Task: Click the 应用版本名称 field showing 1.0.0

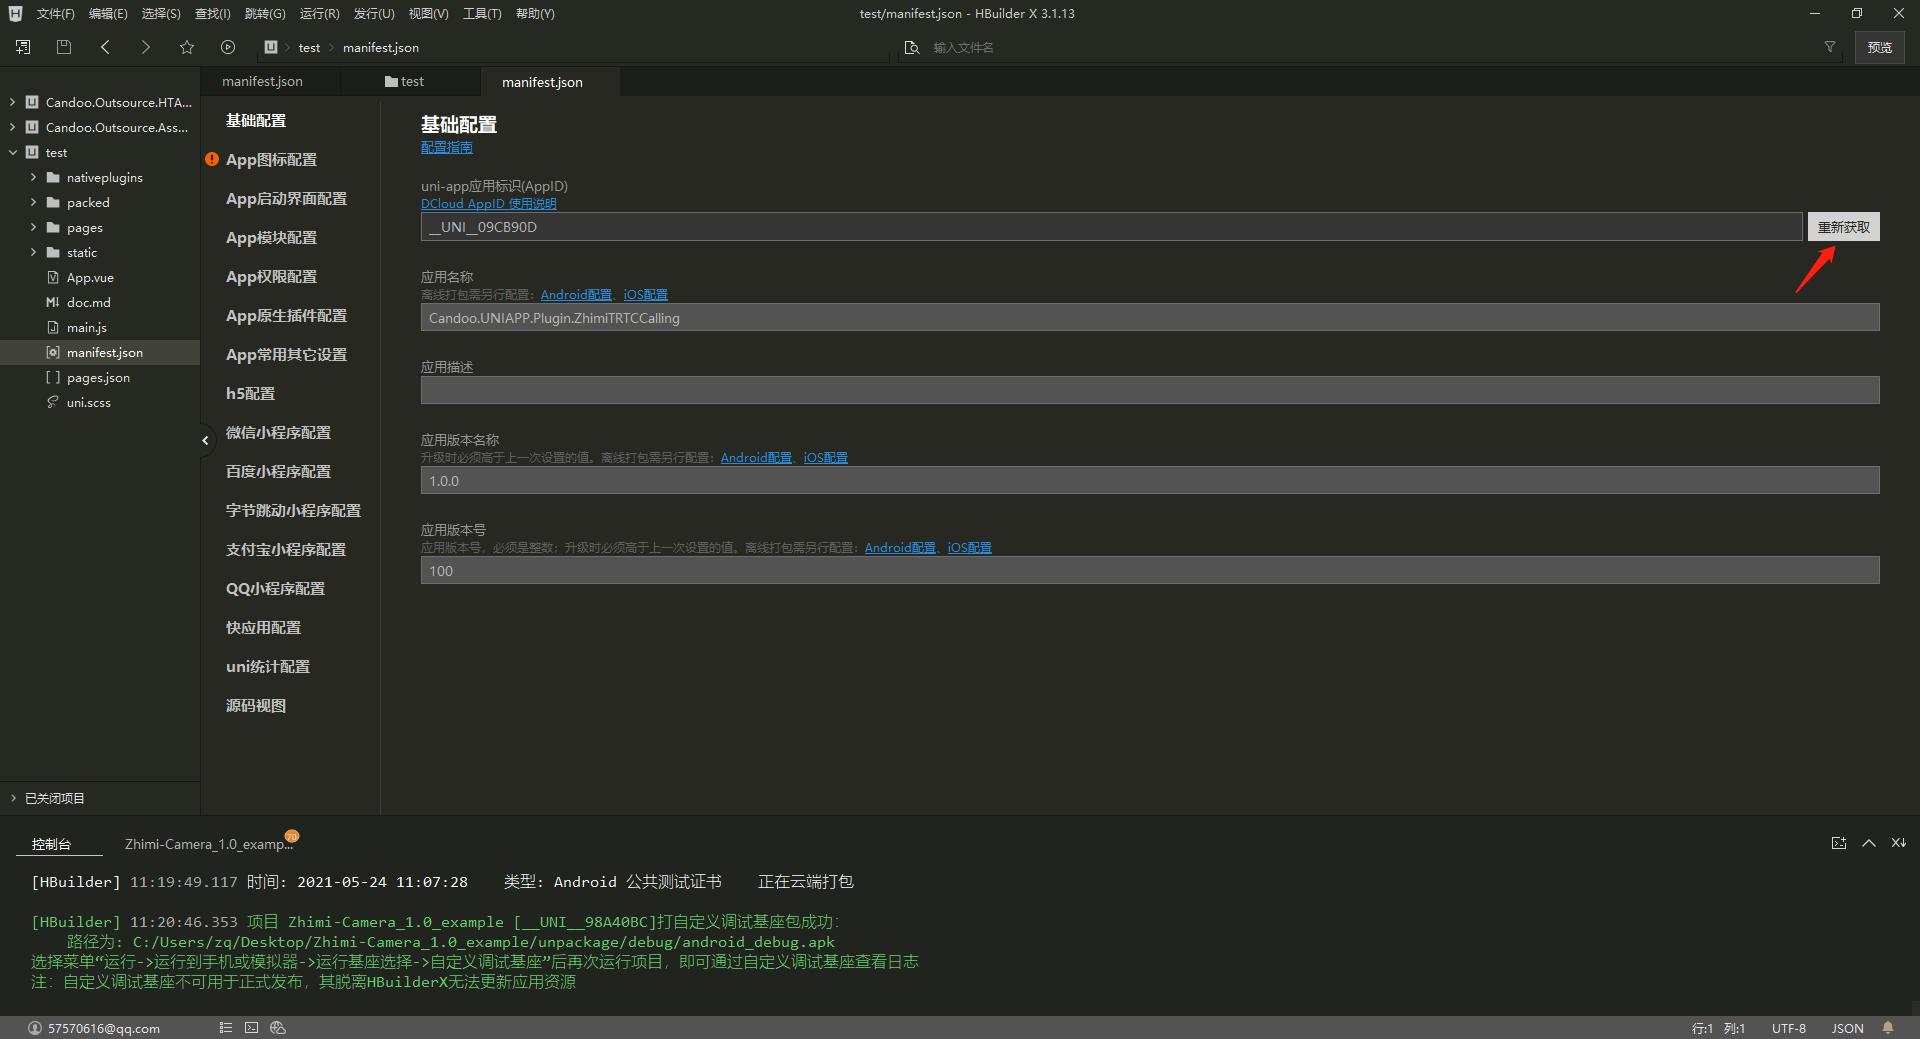Action: tap(1150, 481)
